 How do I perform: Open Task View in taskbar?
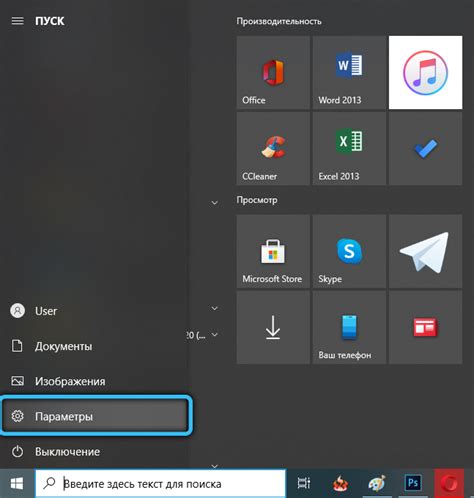click(304, 483)
